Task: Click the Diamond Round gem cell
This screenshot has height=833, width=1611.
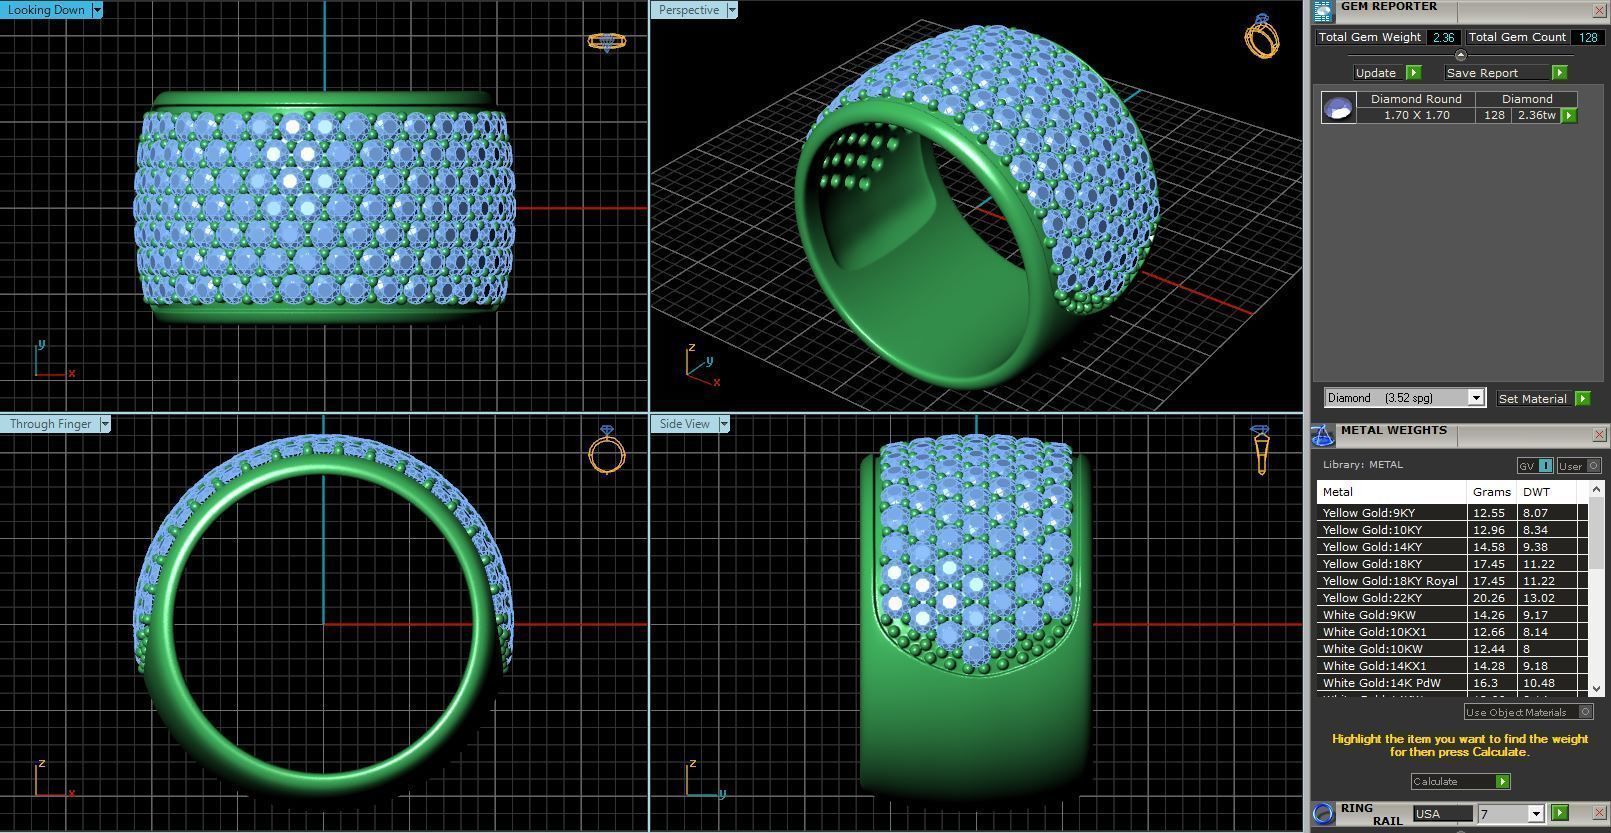Action: pos(1416,99)
